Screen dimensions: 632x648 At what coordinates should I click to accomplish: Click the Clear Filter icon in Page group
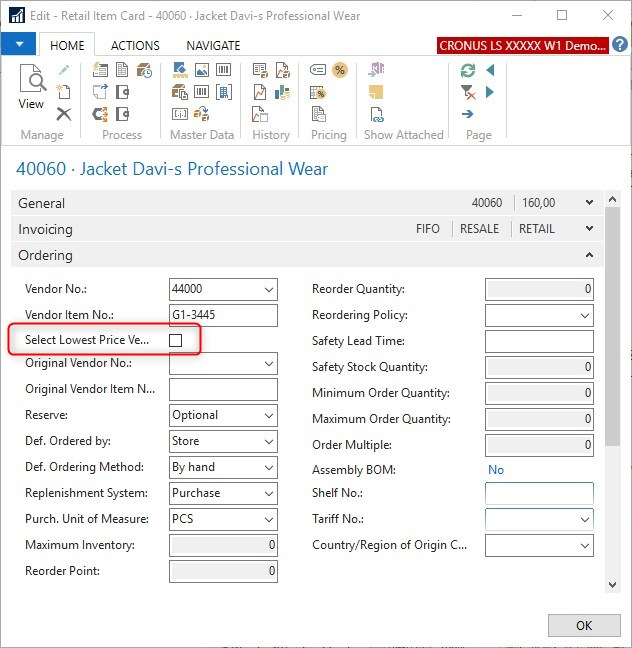click(x=467, y=92)
